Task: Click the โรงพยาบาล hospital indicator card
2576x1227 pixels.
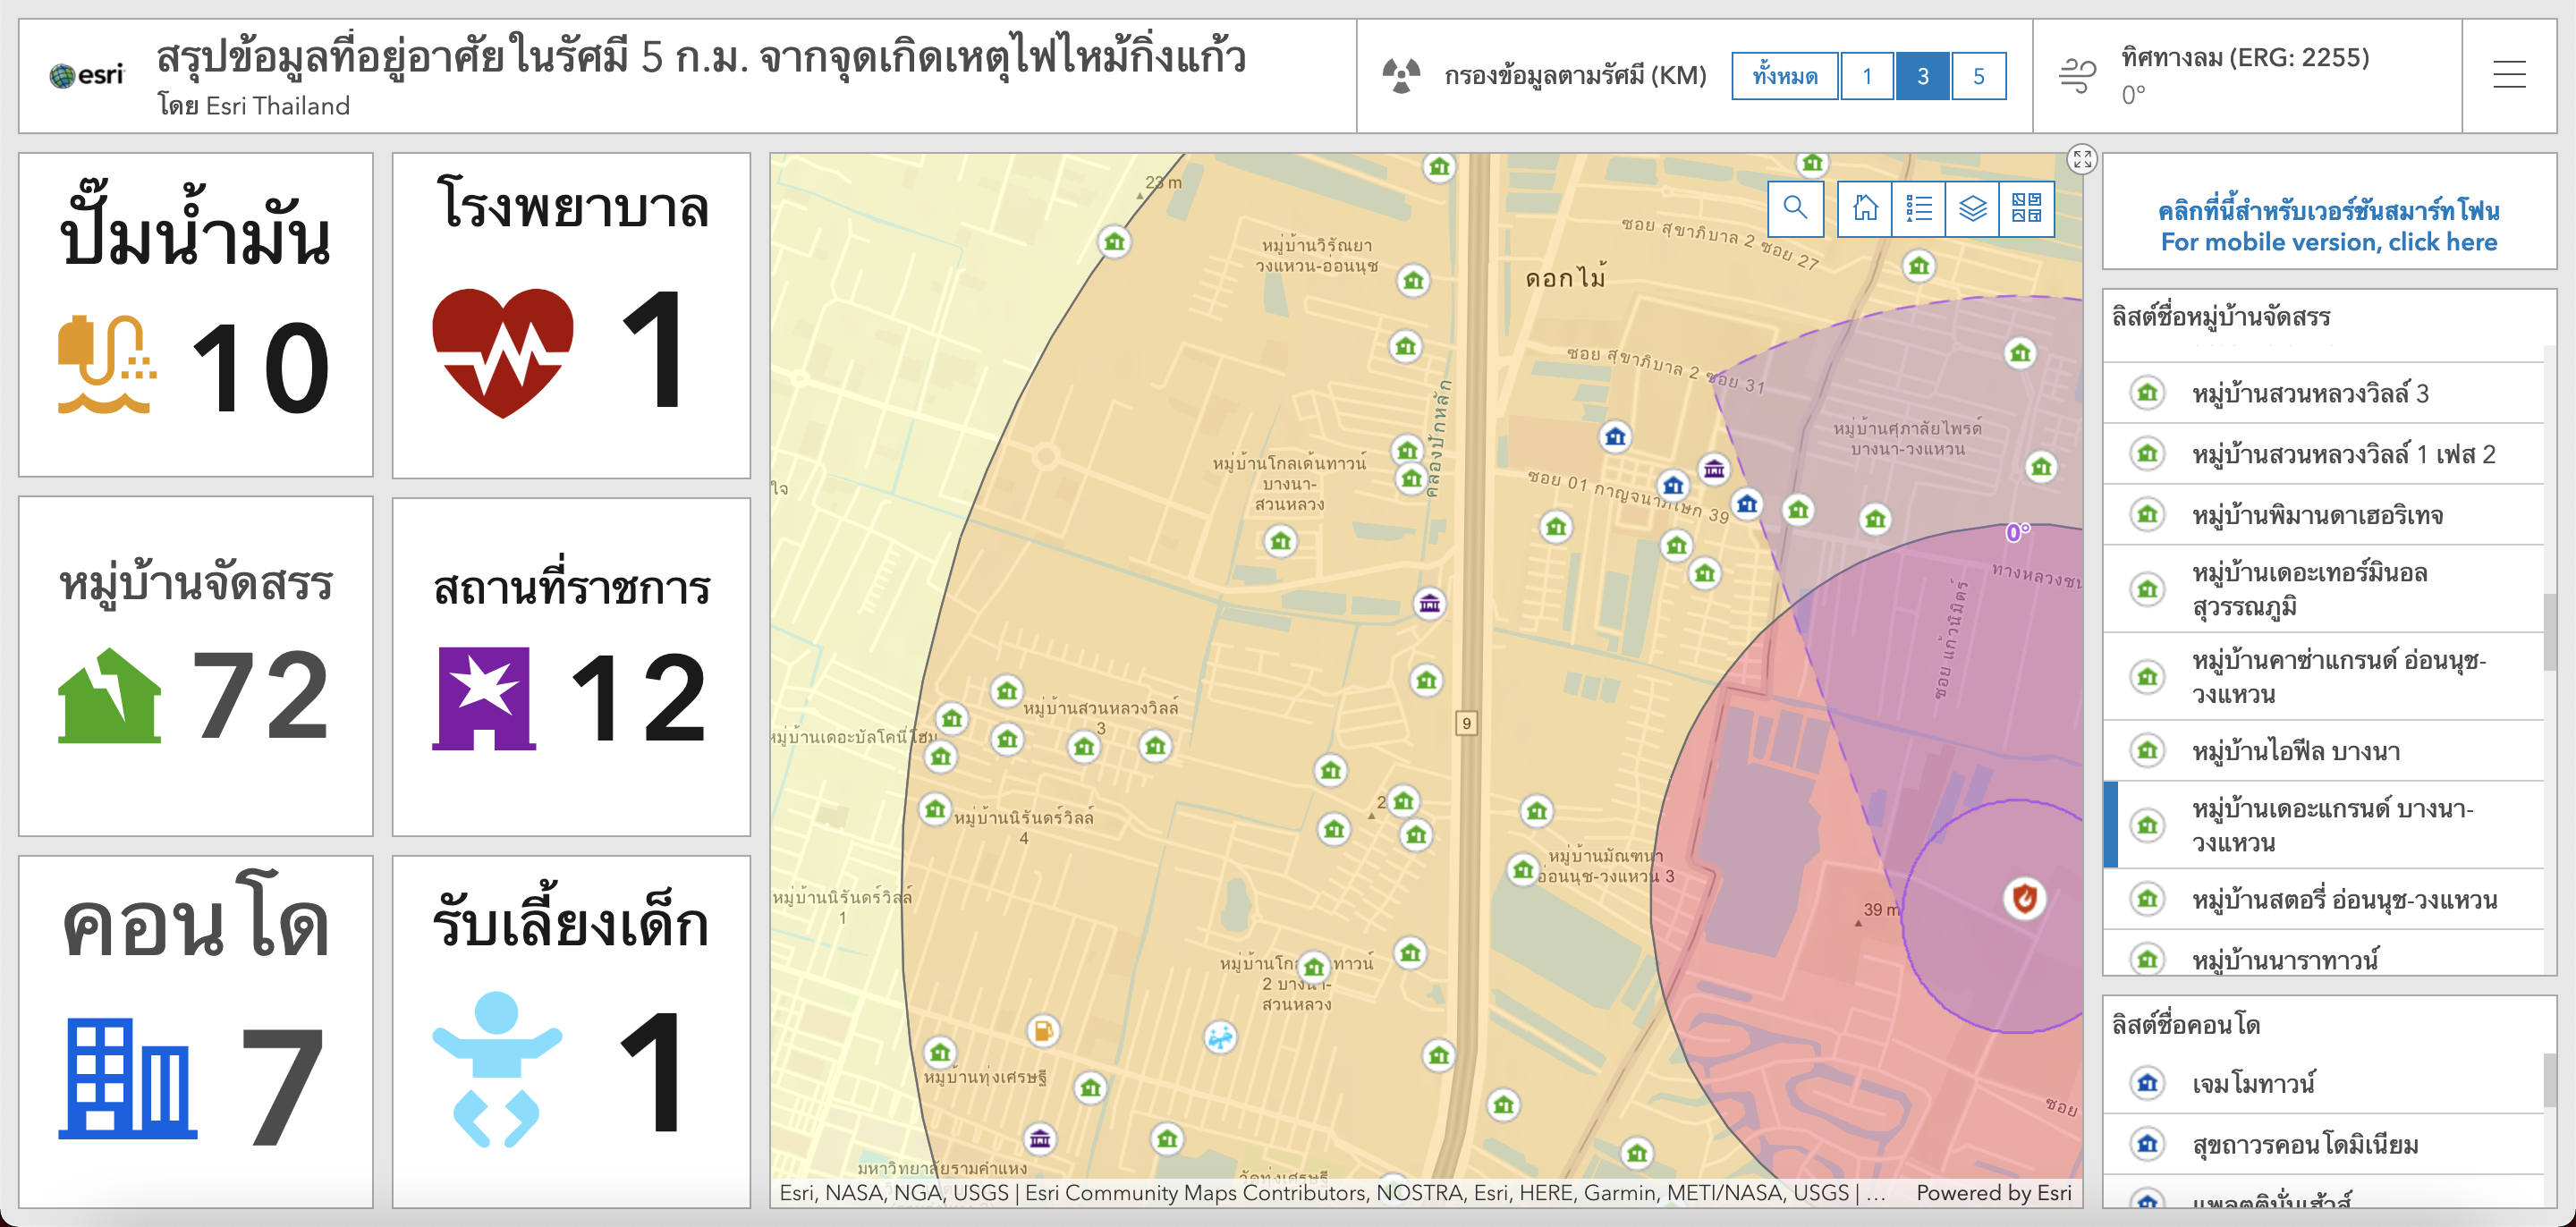Action: click(570, 314)
